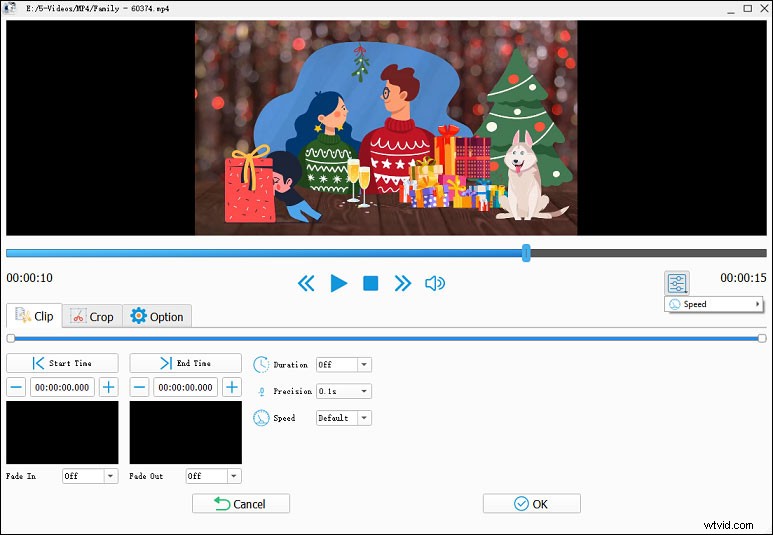The height and width of the screenshot is (535, 773).
Task: Click the application icon in title bar
Action: click(x=8, y=8)
